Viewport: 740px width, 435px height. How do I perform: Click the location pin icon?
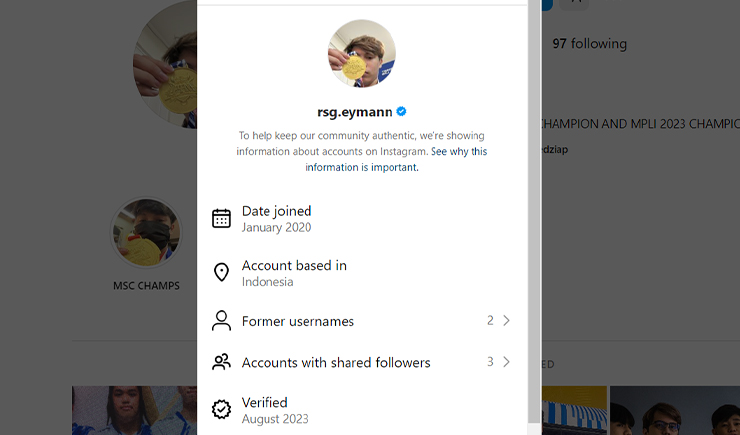pyautogui.click(x=221, y=273)
